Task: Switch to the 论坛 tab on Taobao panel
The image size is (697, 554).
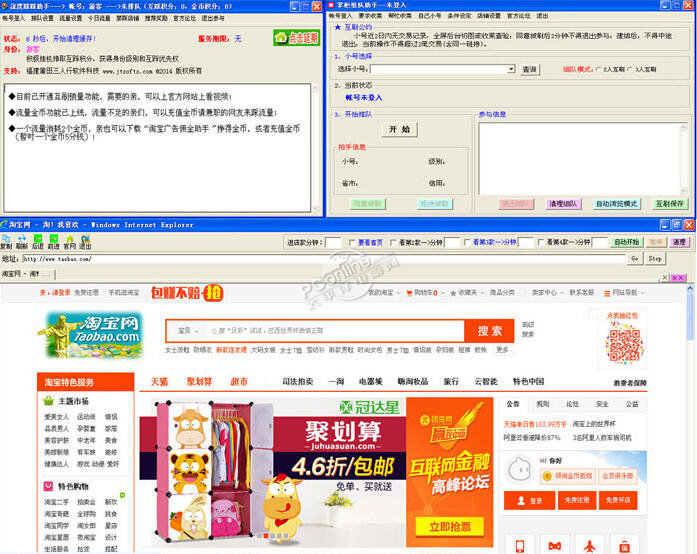Action: [573, 404]
